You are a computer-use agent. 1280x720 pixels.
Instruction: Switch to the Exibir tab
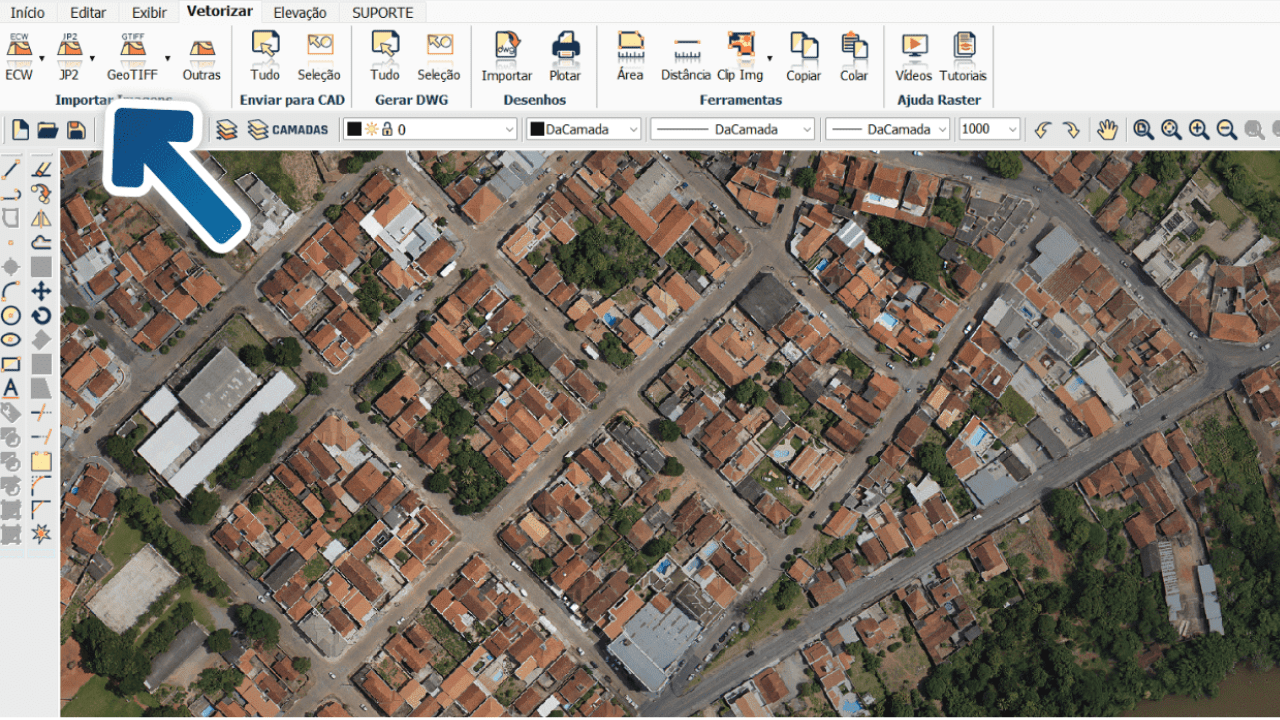149,12
